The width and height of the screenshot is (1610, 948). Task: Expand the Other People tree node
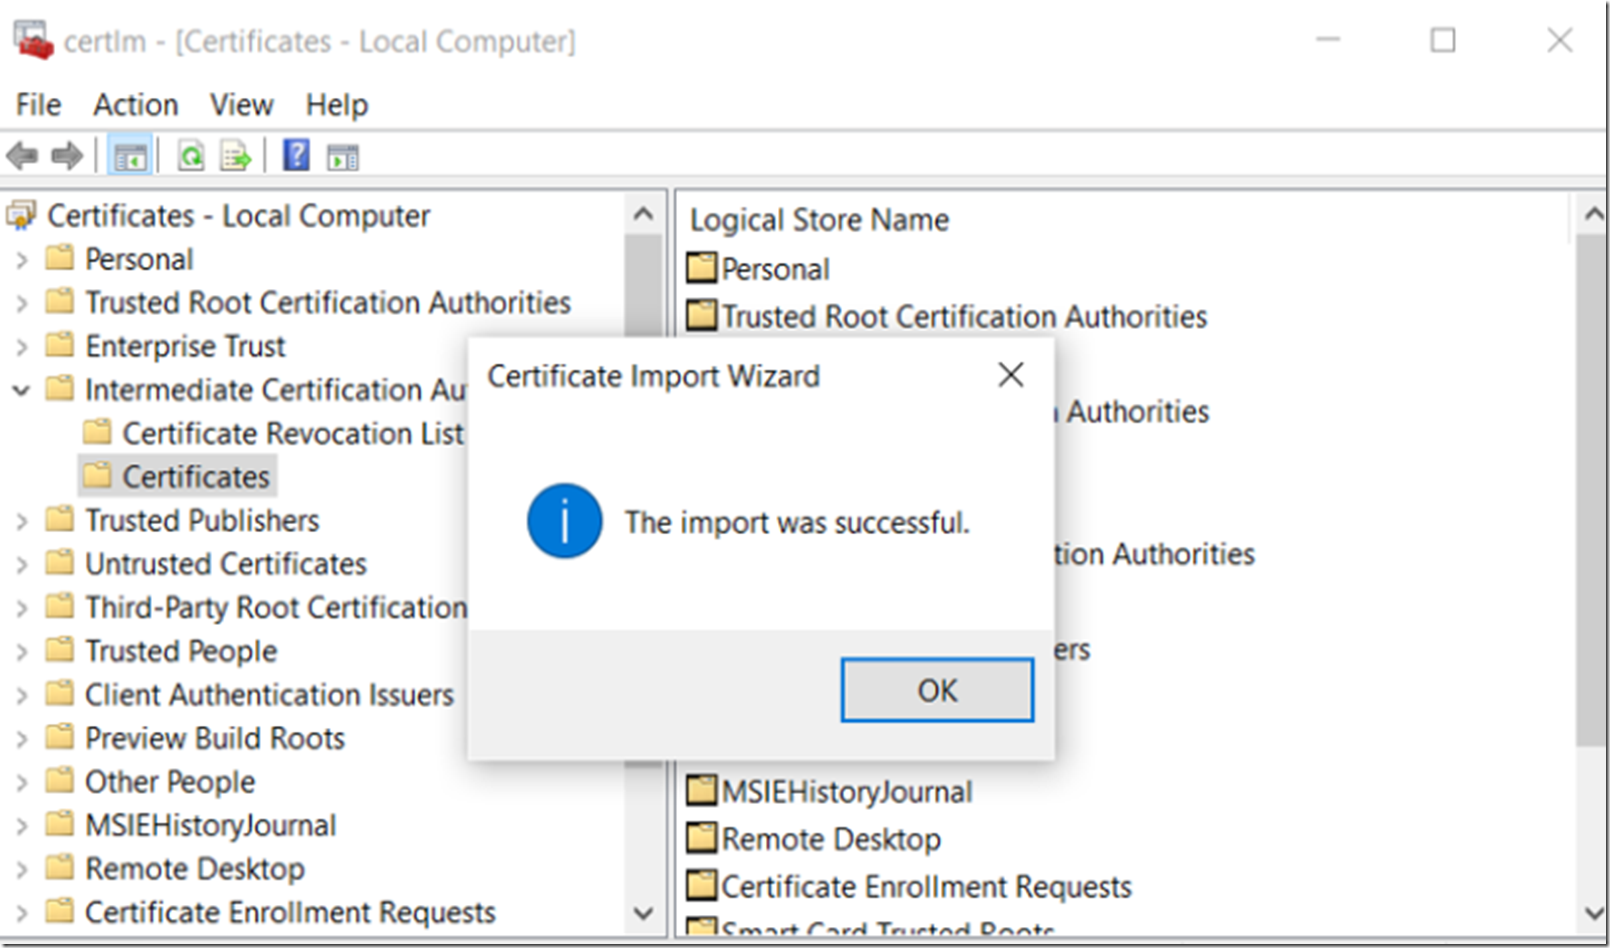click(x=22, y=782)
